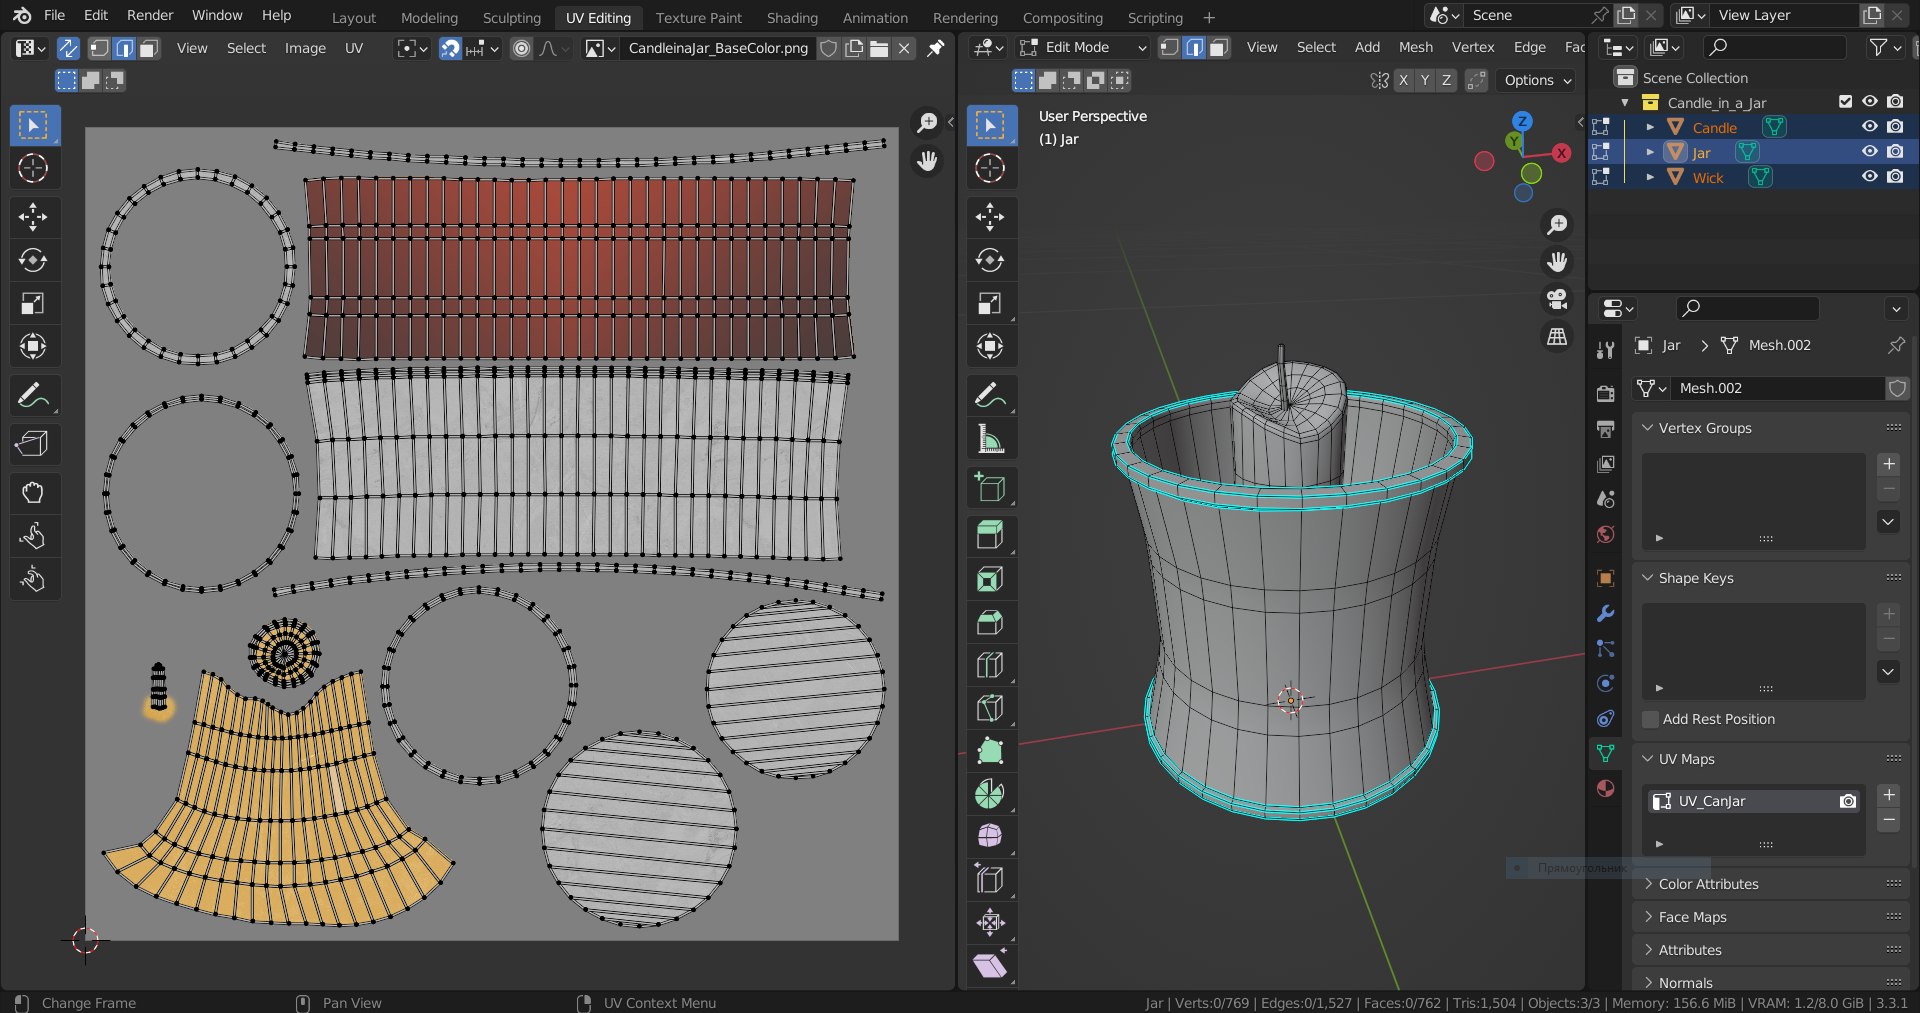1920x1013 pixels.
Task: Open the UV menu in UV editor
Action: coord(354,48)
